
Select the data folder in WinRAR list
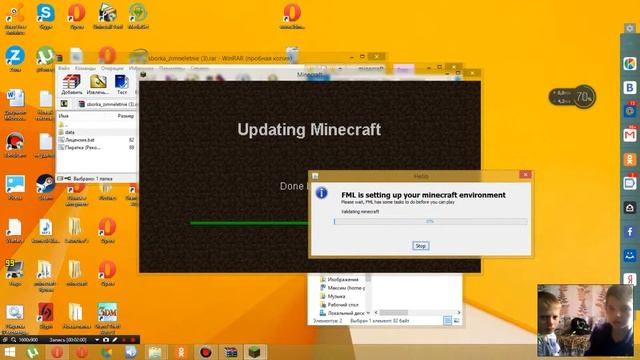(x=97, y=132)
